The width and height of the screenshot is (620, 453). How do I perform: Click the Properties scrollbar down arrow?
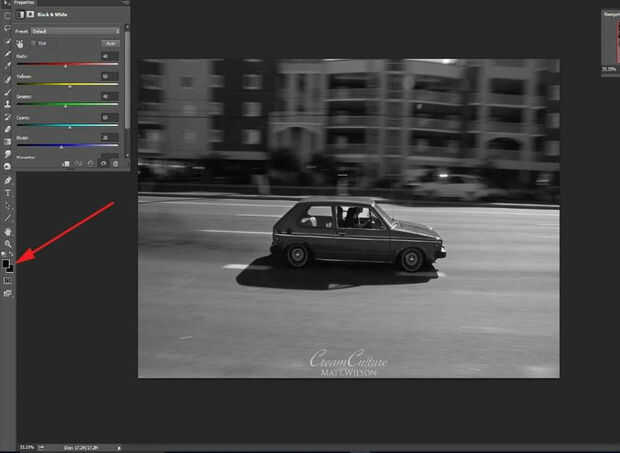127,155
